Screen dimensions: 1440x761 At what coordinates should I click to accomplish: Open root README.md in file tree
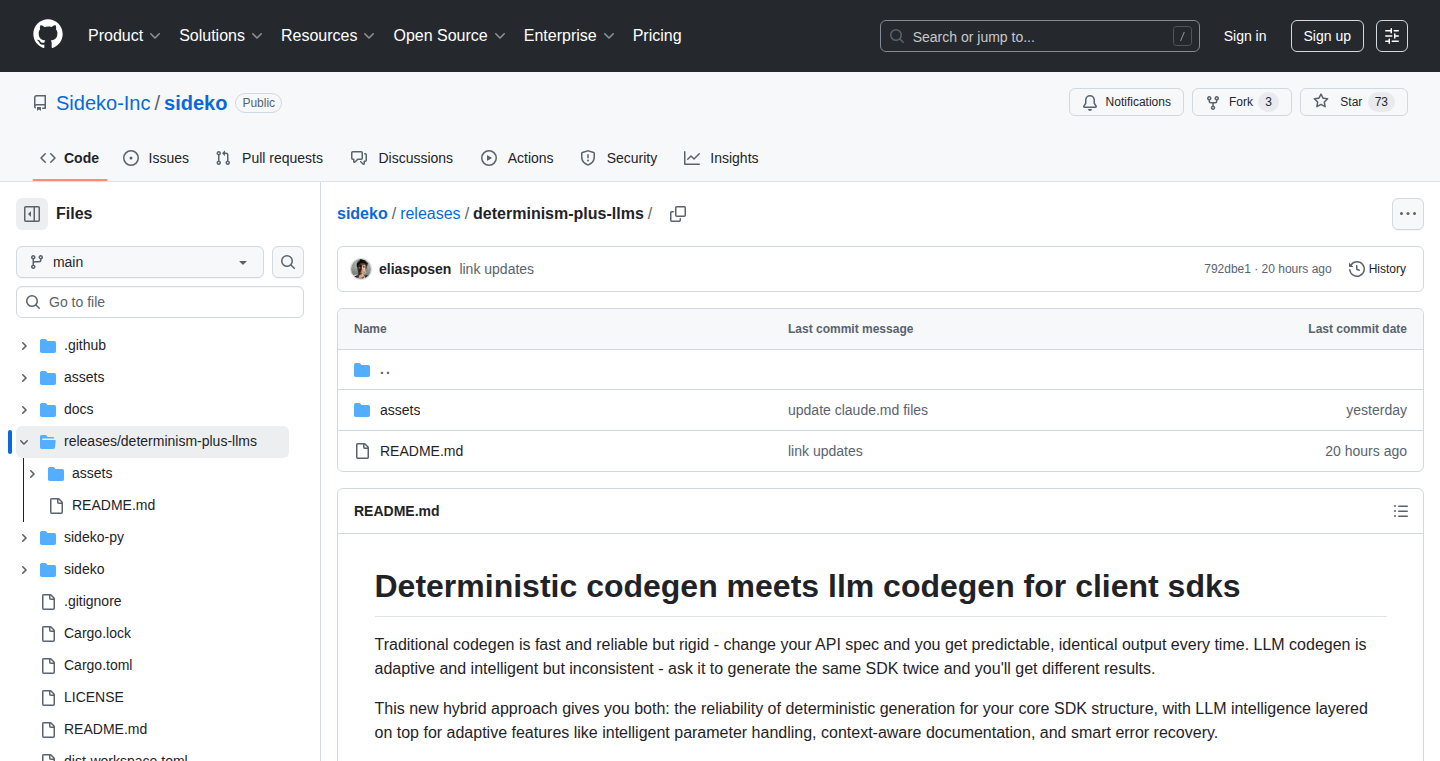click(105, 729)
